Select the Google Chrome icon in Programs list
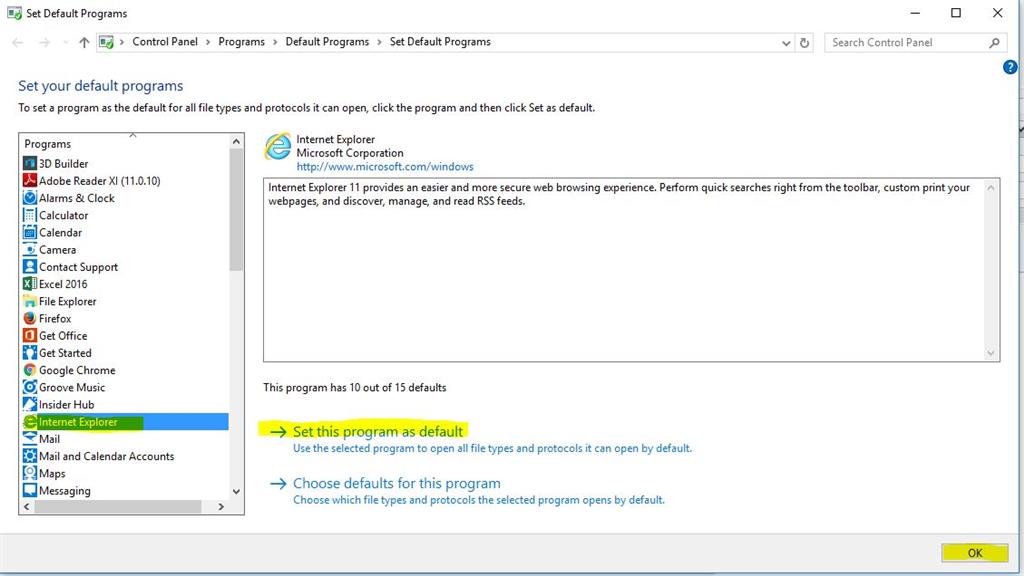1024x576 pixels. (30, 370)
